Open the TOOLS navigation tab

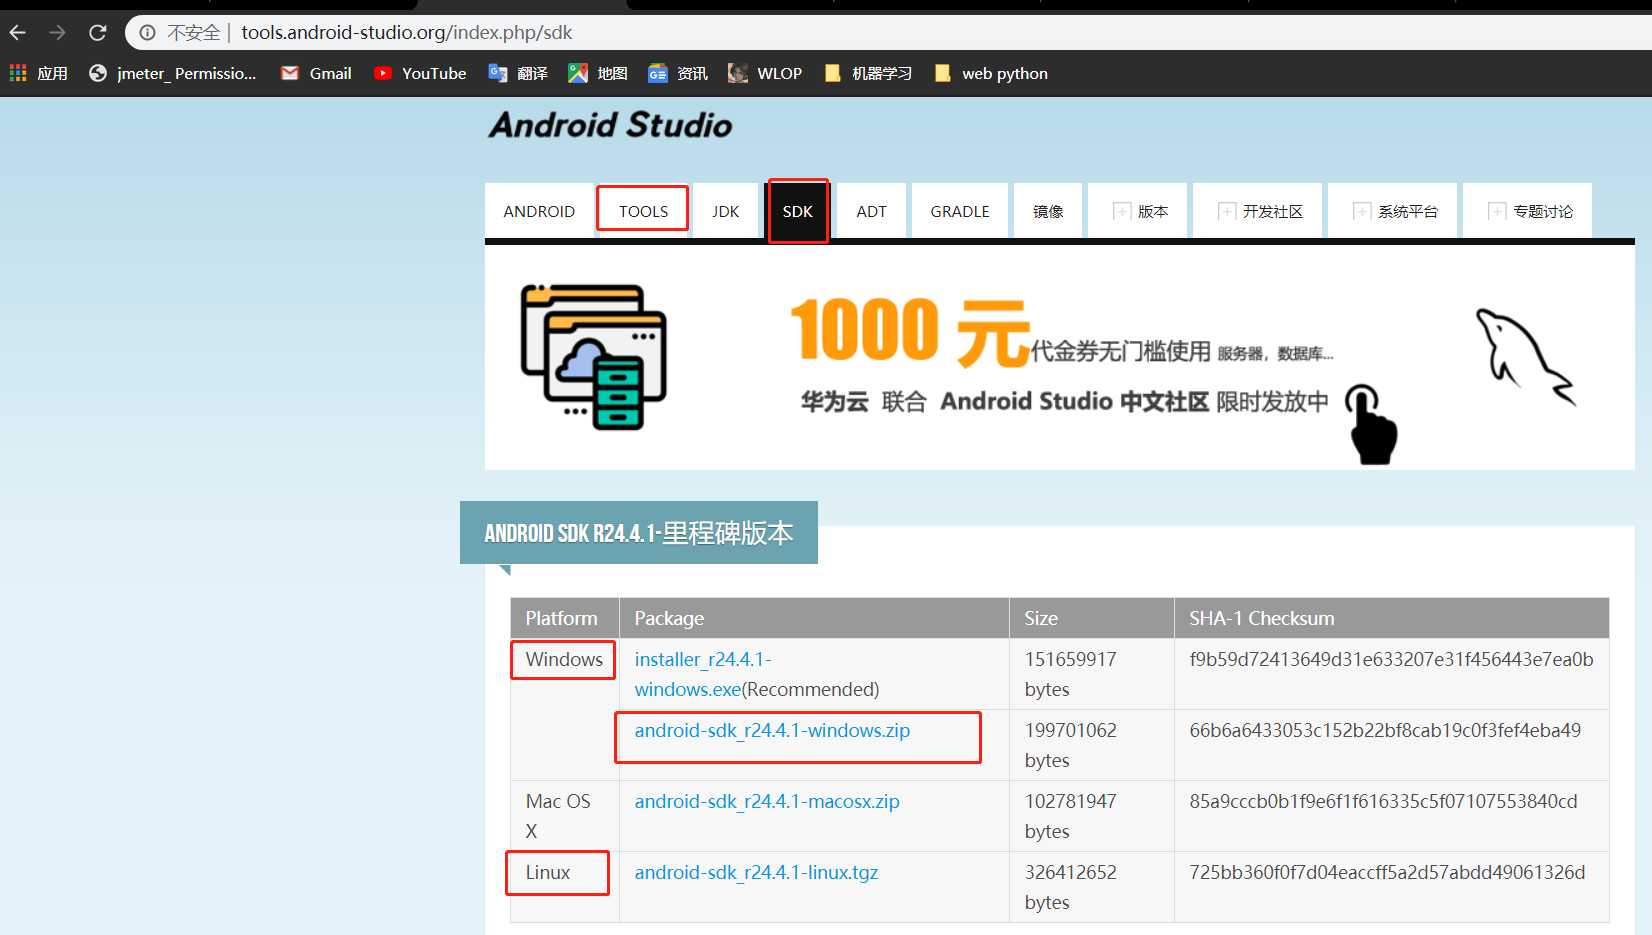(643, 209)
